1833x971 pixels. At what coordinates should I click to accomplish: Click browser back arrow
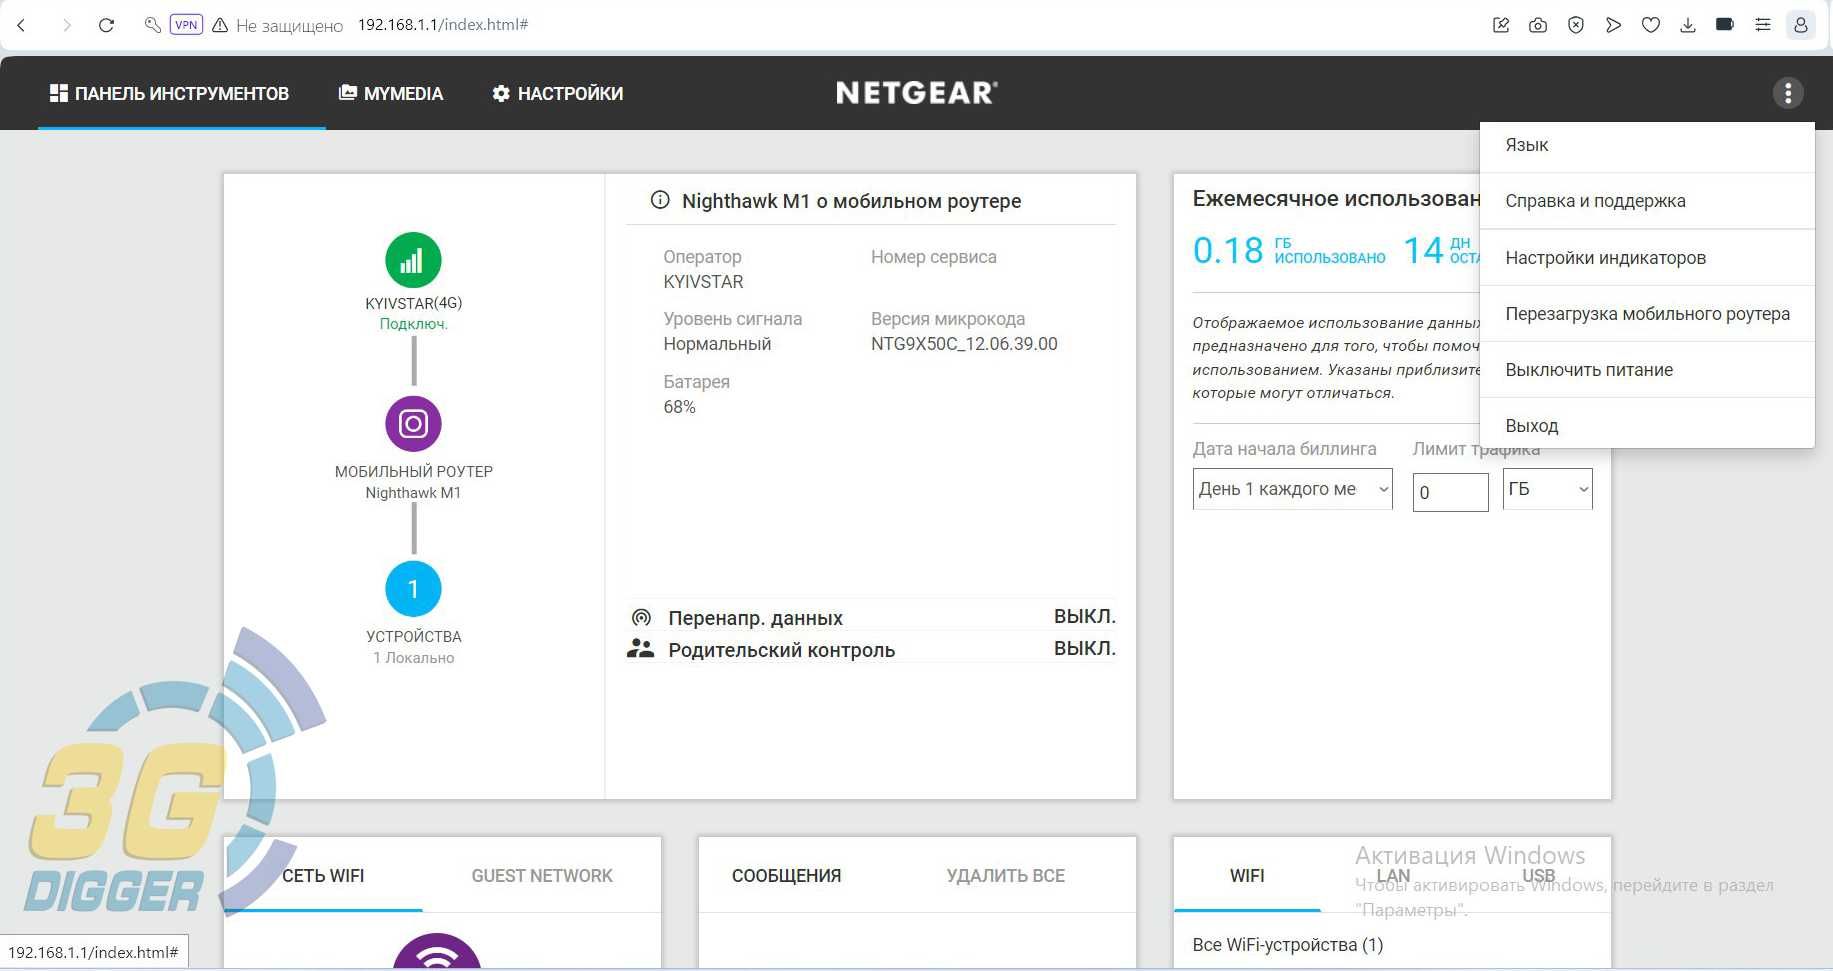[21, 25]
